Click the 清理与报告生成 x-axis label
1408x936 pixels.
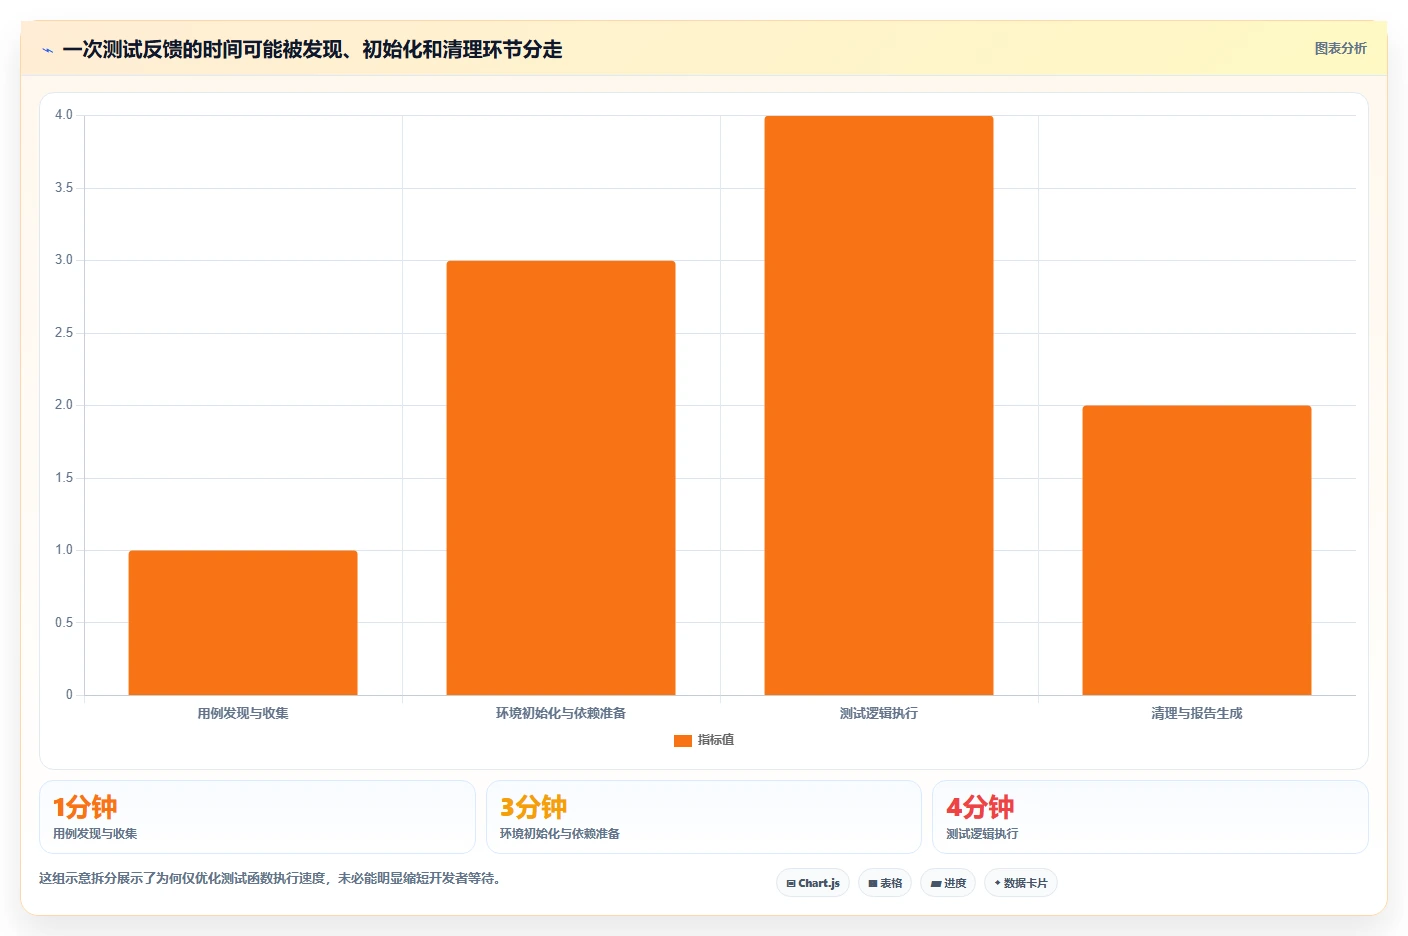(x=1197, y=713)
